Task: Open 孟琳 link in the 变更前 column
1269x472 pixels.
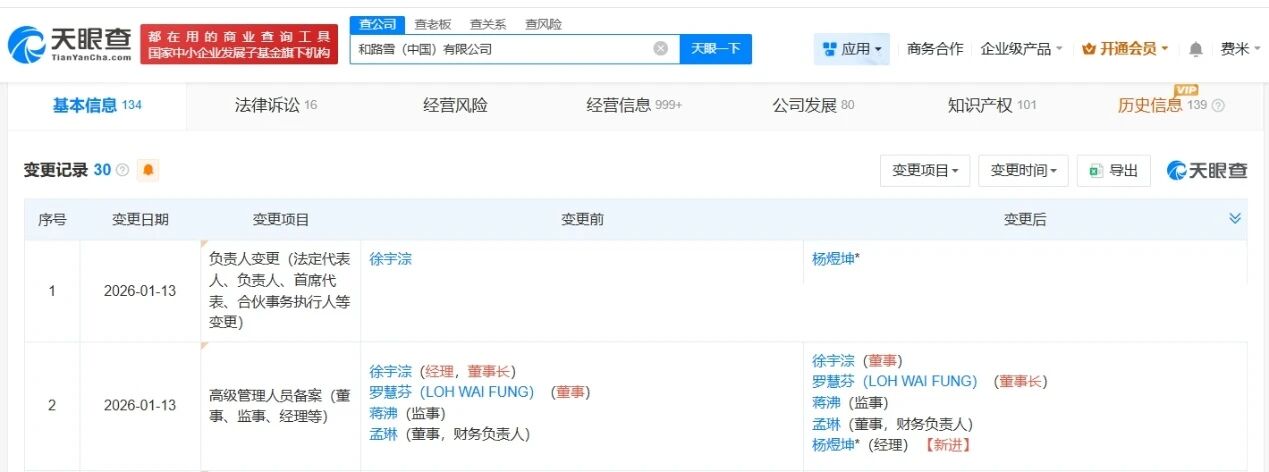Action: pos(383,434)
